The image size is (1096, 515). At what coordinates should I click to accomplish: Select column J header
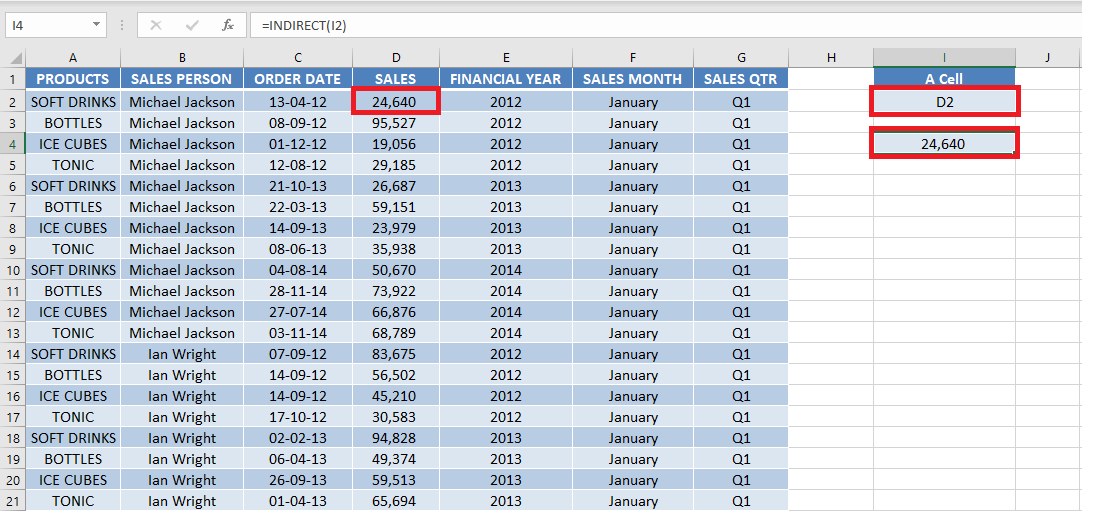click(1048, 58)
